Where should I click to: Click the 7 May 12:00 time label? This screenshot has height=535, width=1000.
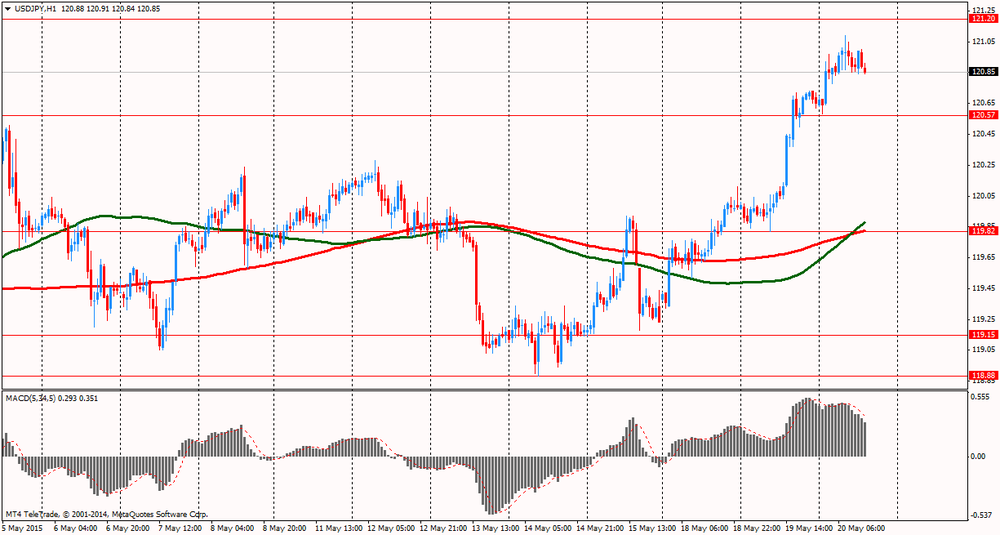179,529
